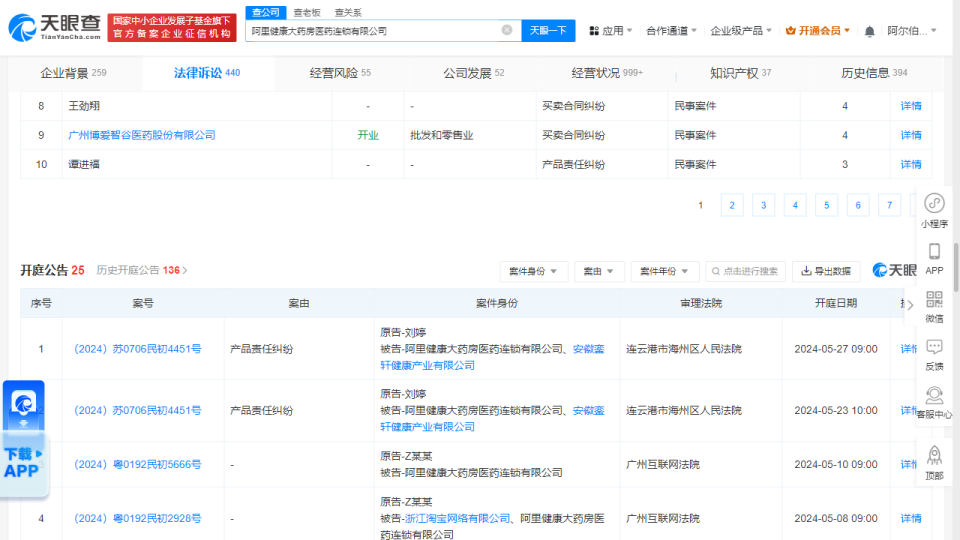960x540 pixels.
Task: Switch to the 查关系 search tab
Action: pos(348,12)
